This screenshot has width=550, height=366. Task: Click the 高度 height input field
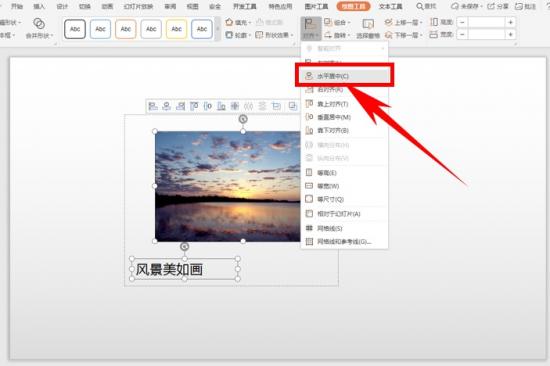(487, 22)
